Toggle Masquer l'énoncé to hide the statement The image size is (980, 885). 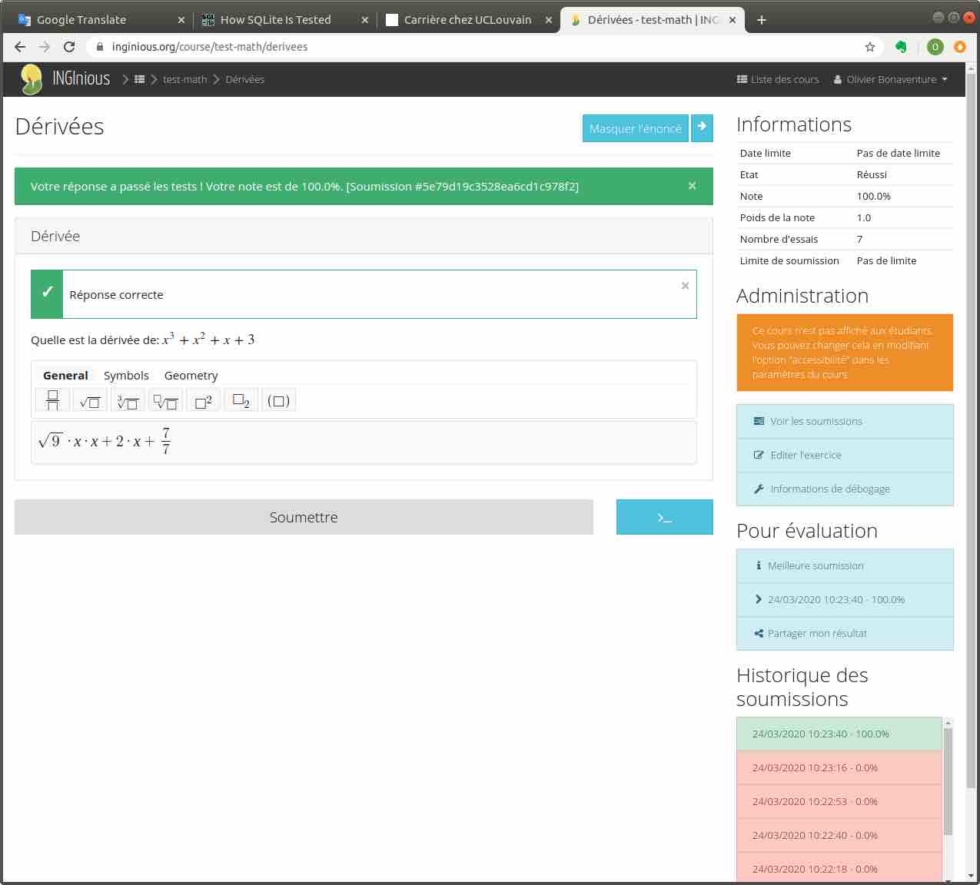(634, 129)
